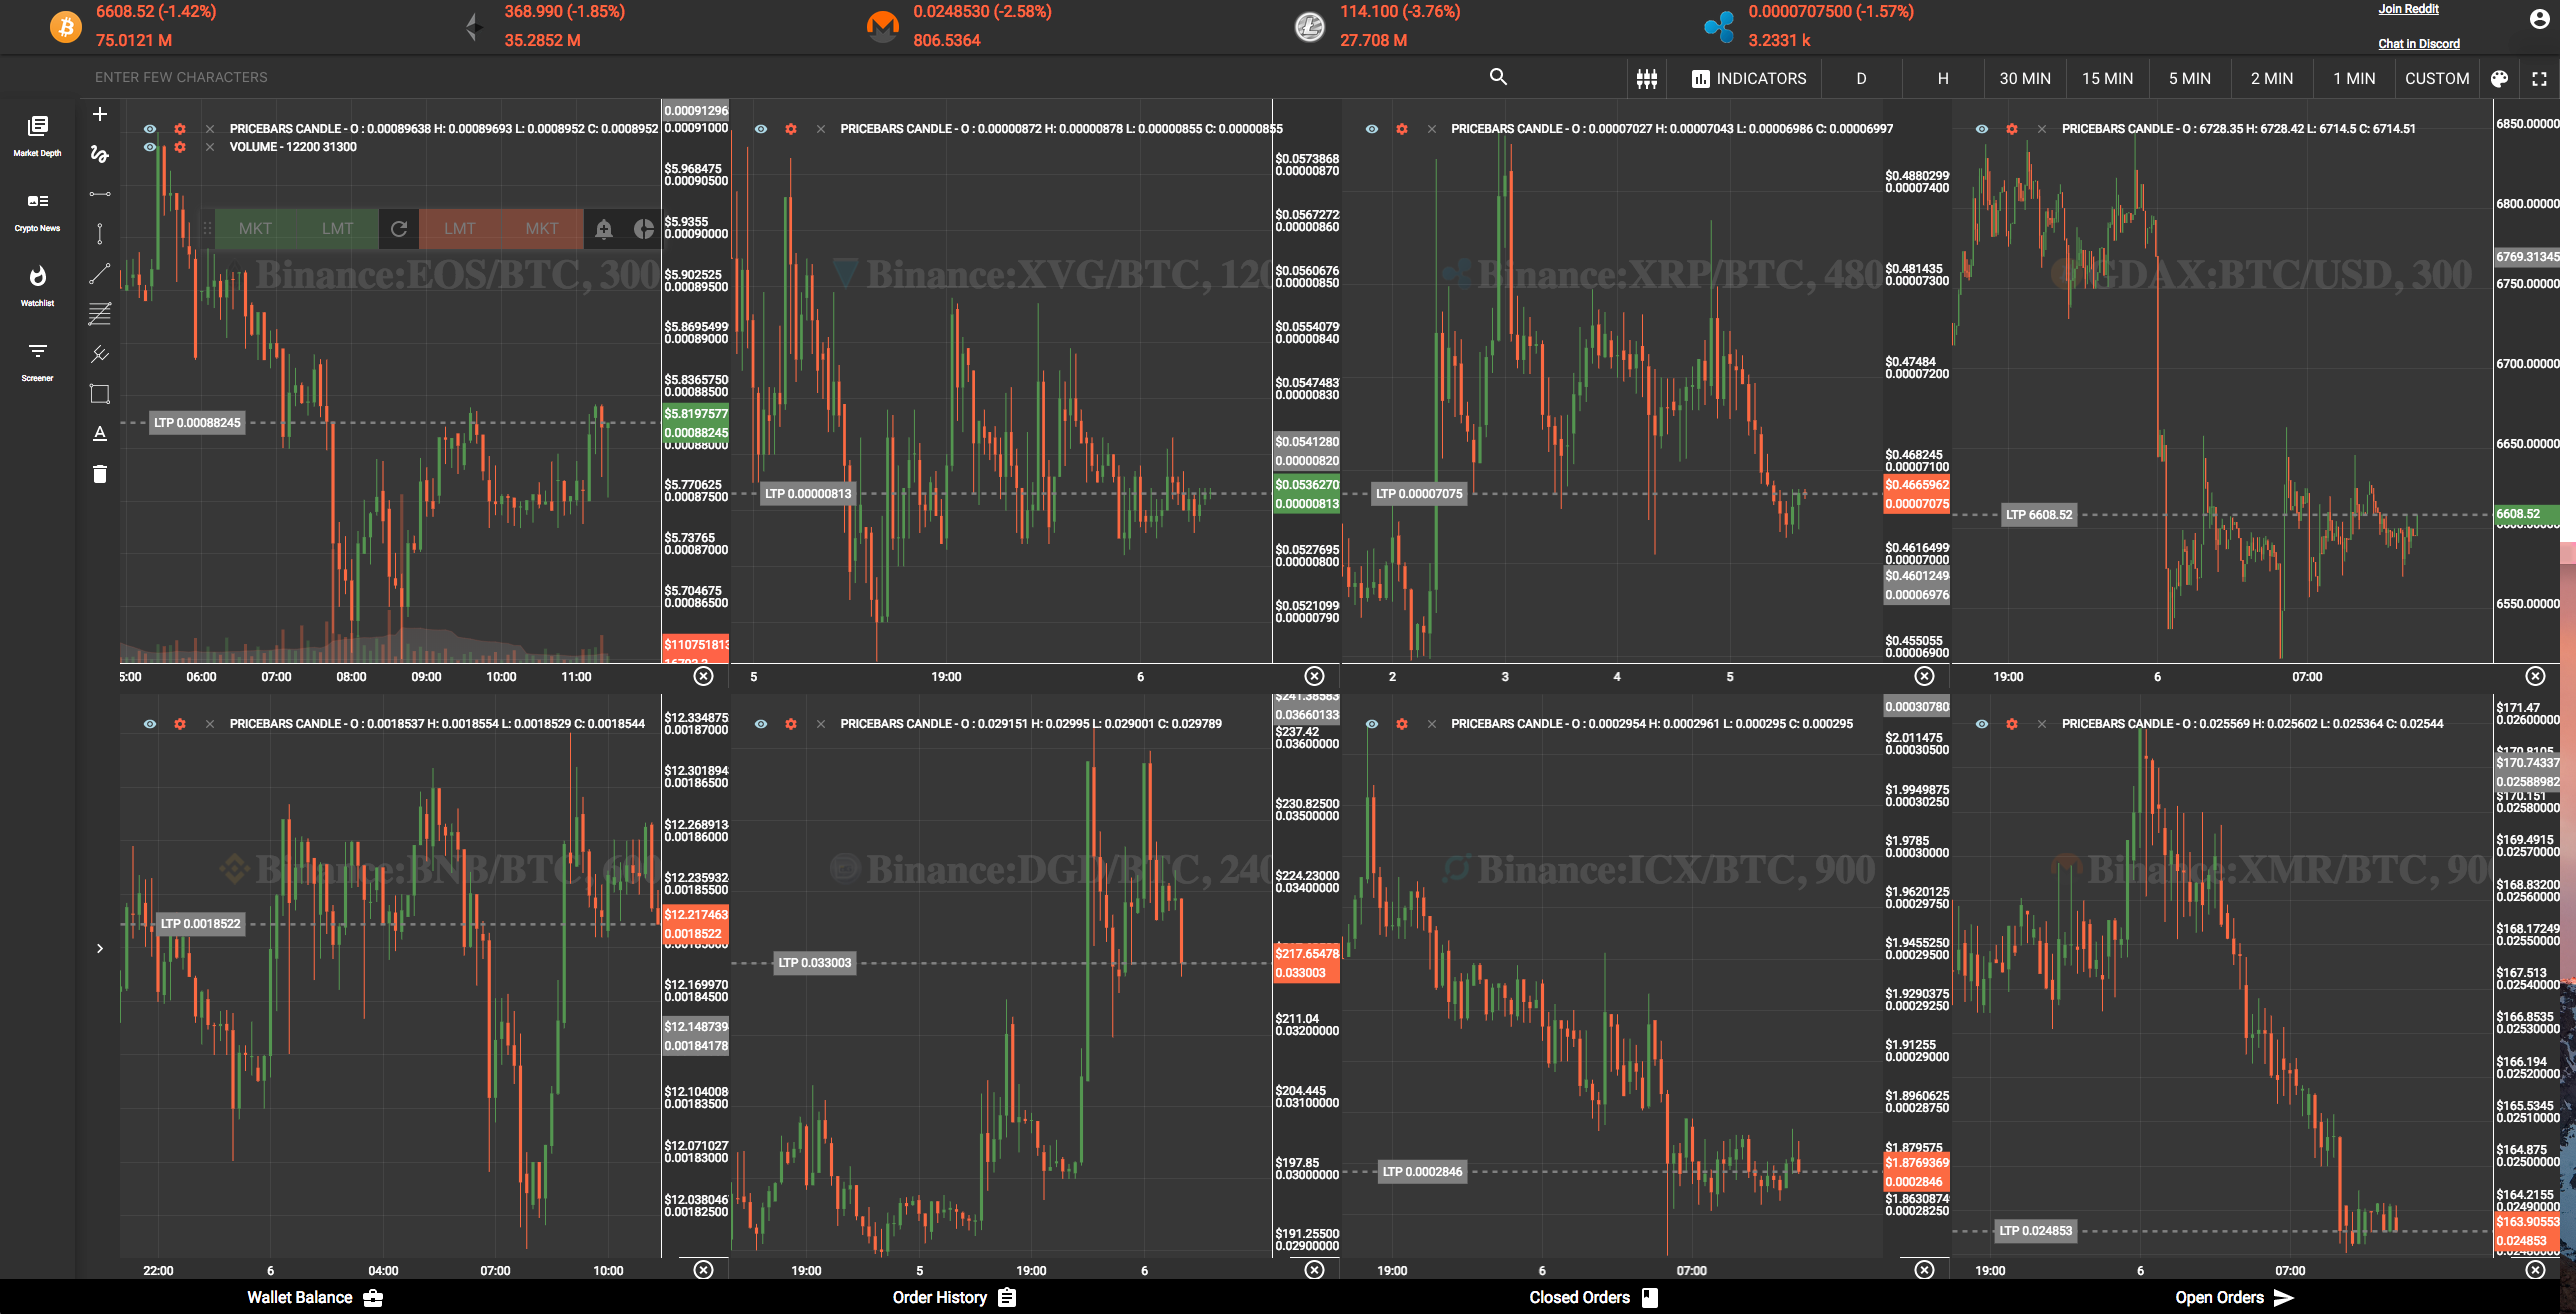
Task: Expand the left chart sidebar chevron
Action: (99, 948)
